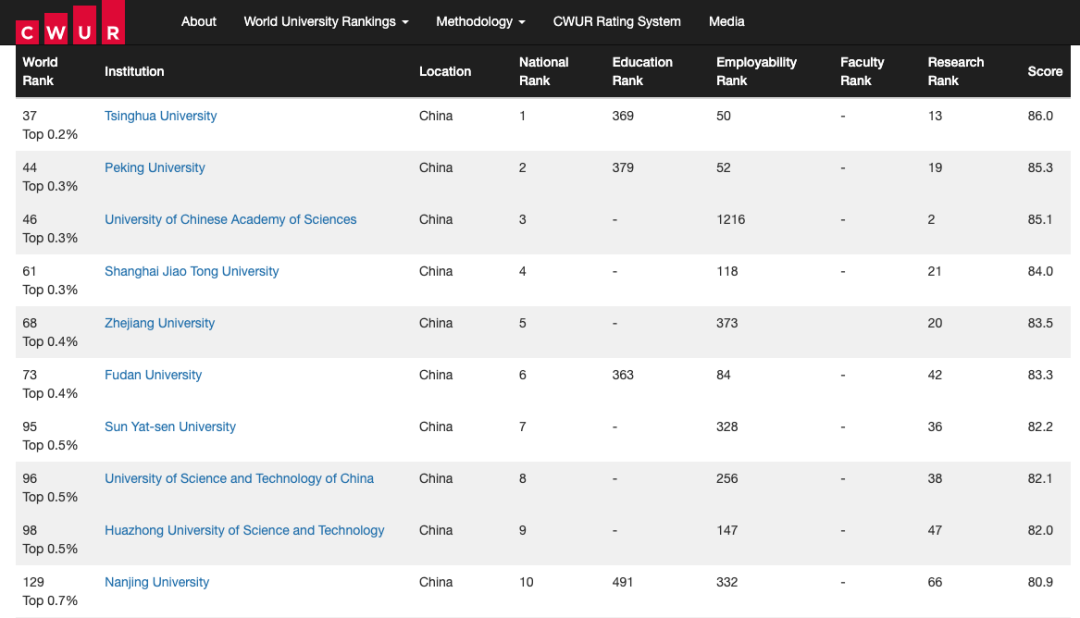The image size is (1080, 618).
Task: Open Fudan University link
Action: click(x=153, y=375)
